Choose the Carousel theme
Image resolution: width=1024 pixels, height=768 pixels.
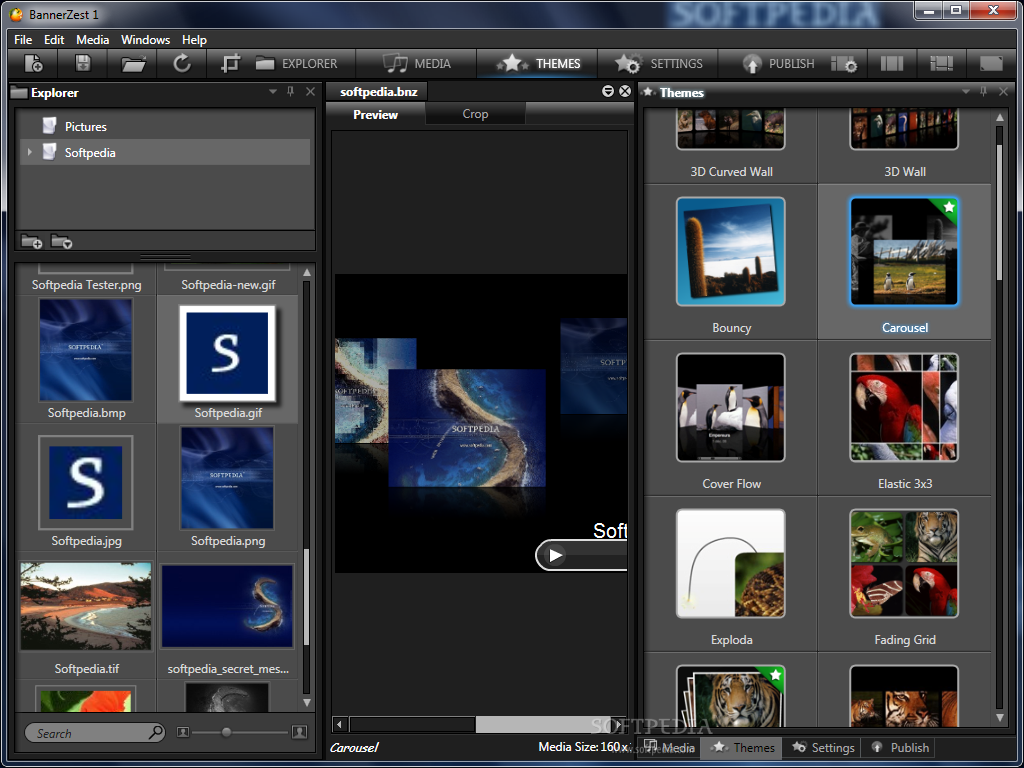(x=904, y=263)
